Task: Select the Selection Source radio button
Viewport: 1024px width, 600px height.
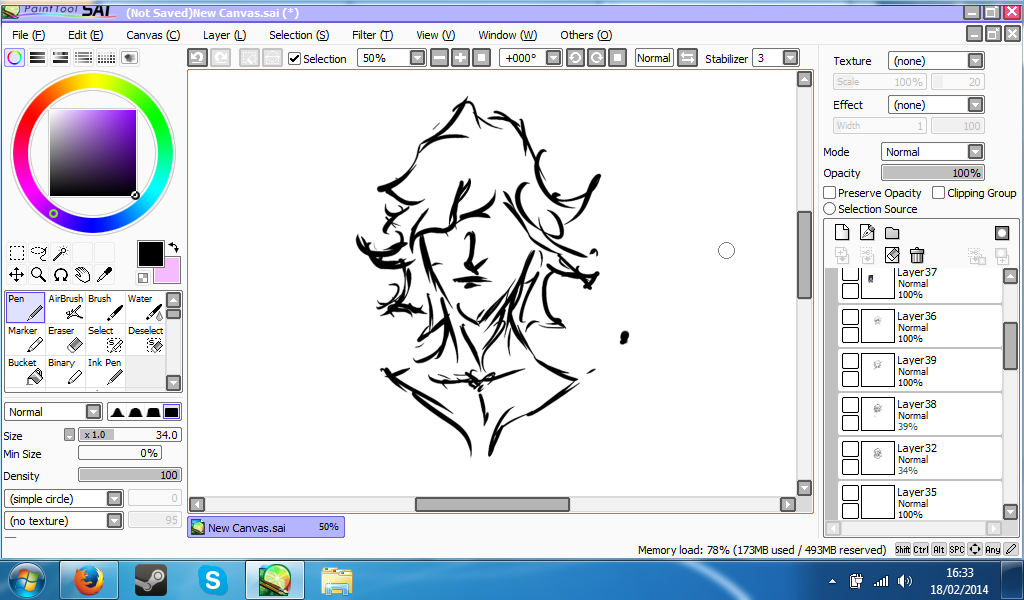Action: pyautogui.click(x=830, y=208)
